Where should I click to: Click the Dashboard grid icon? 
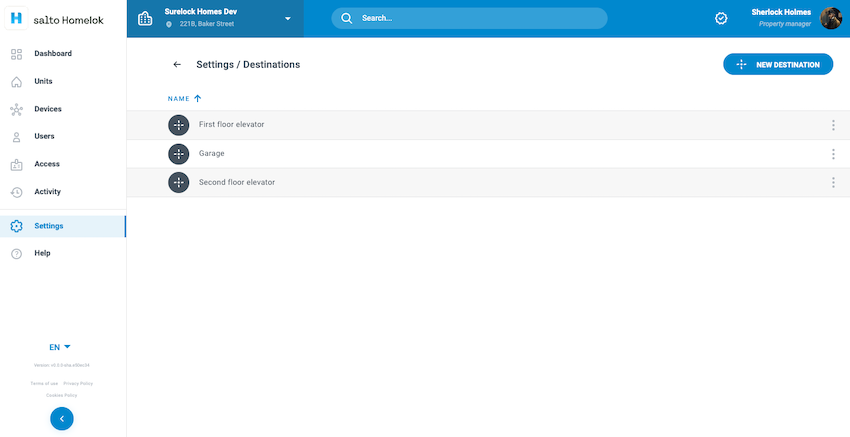16,54
